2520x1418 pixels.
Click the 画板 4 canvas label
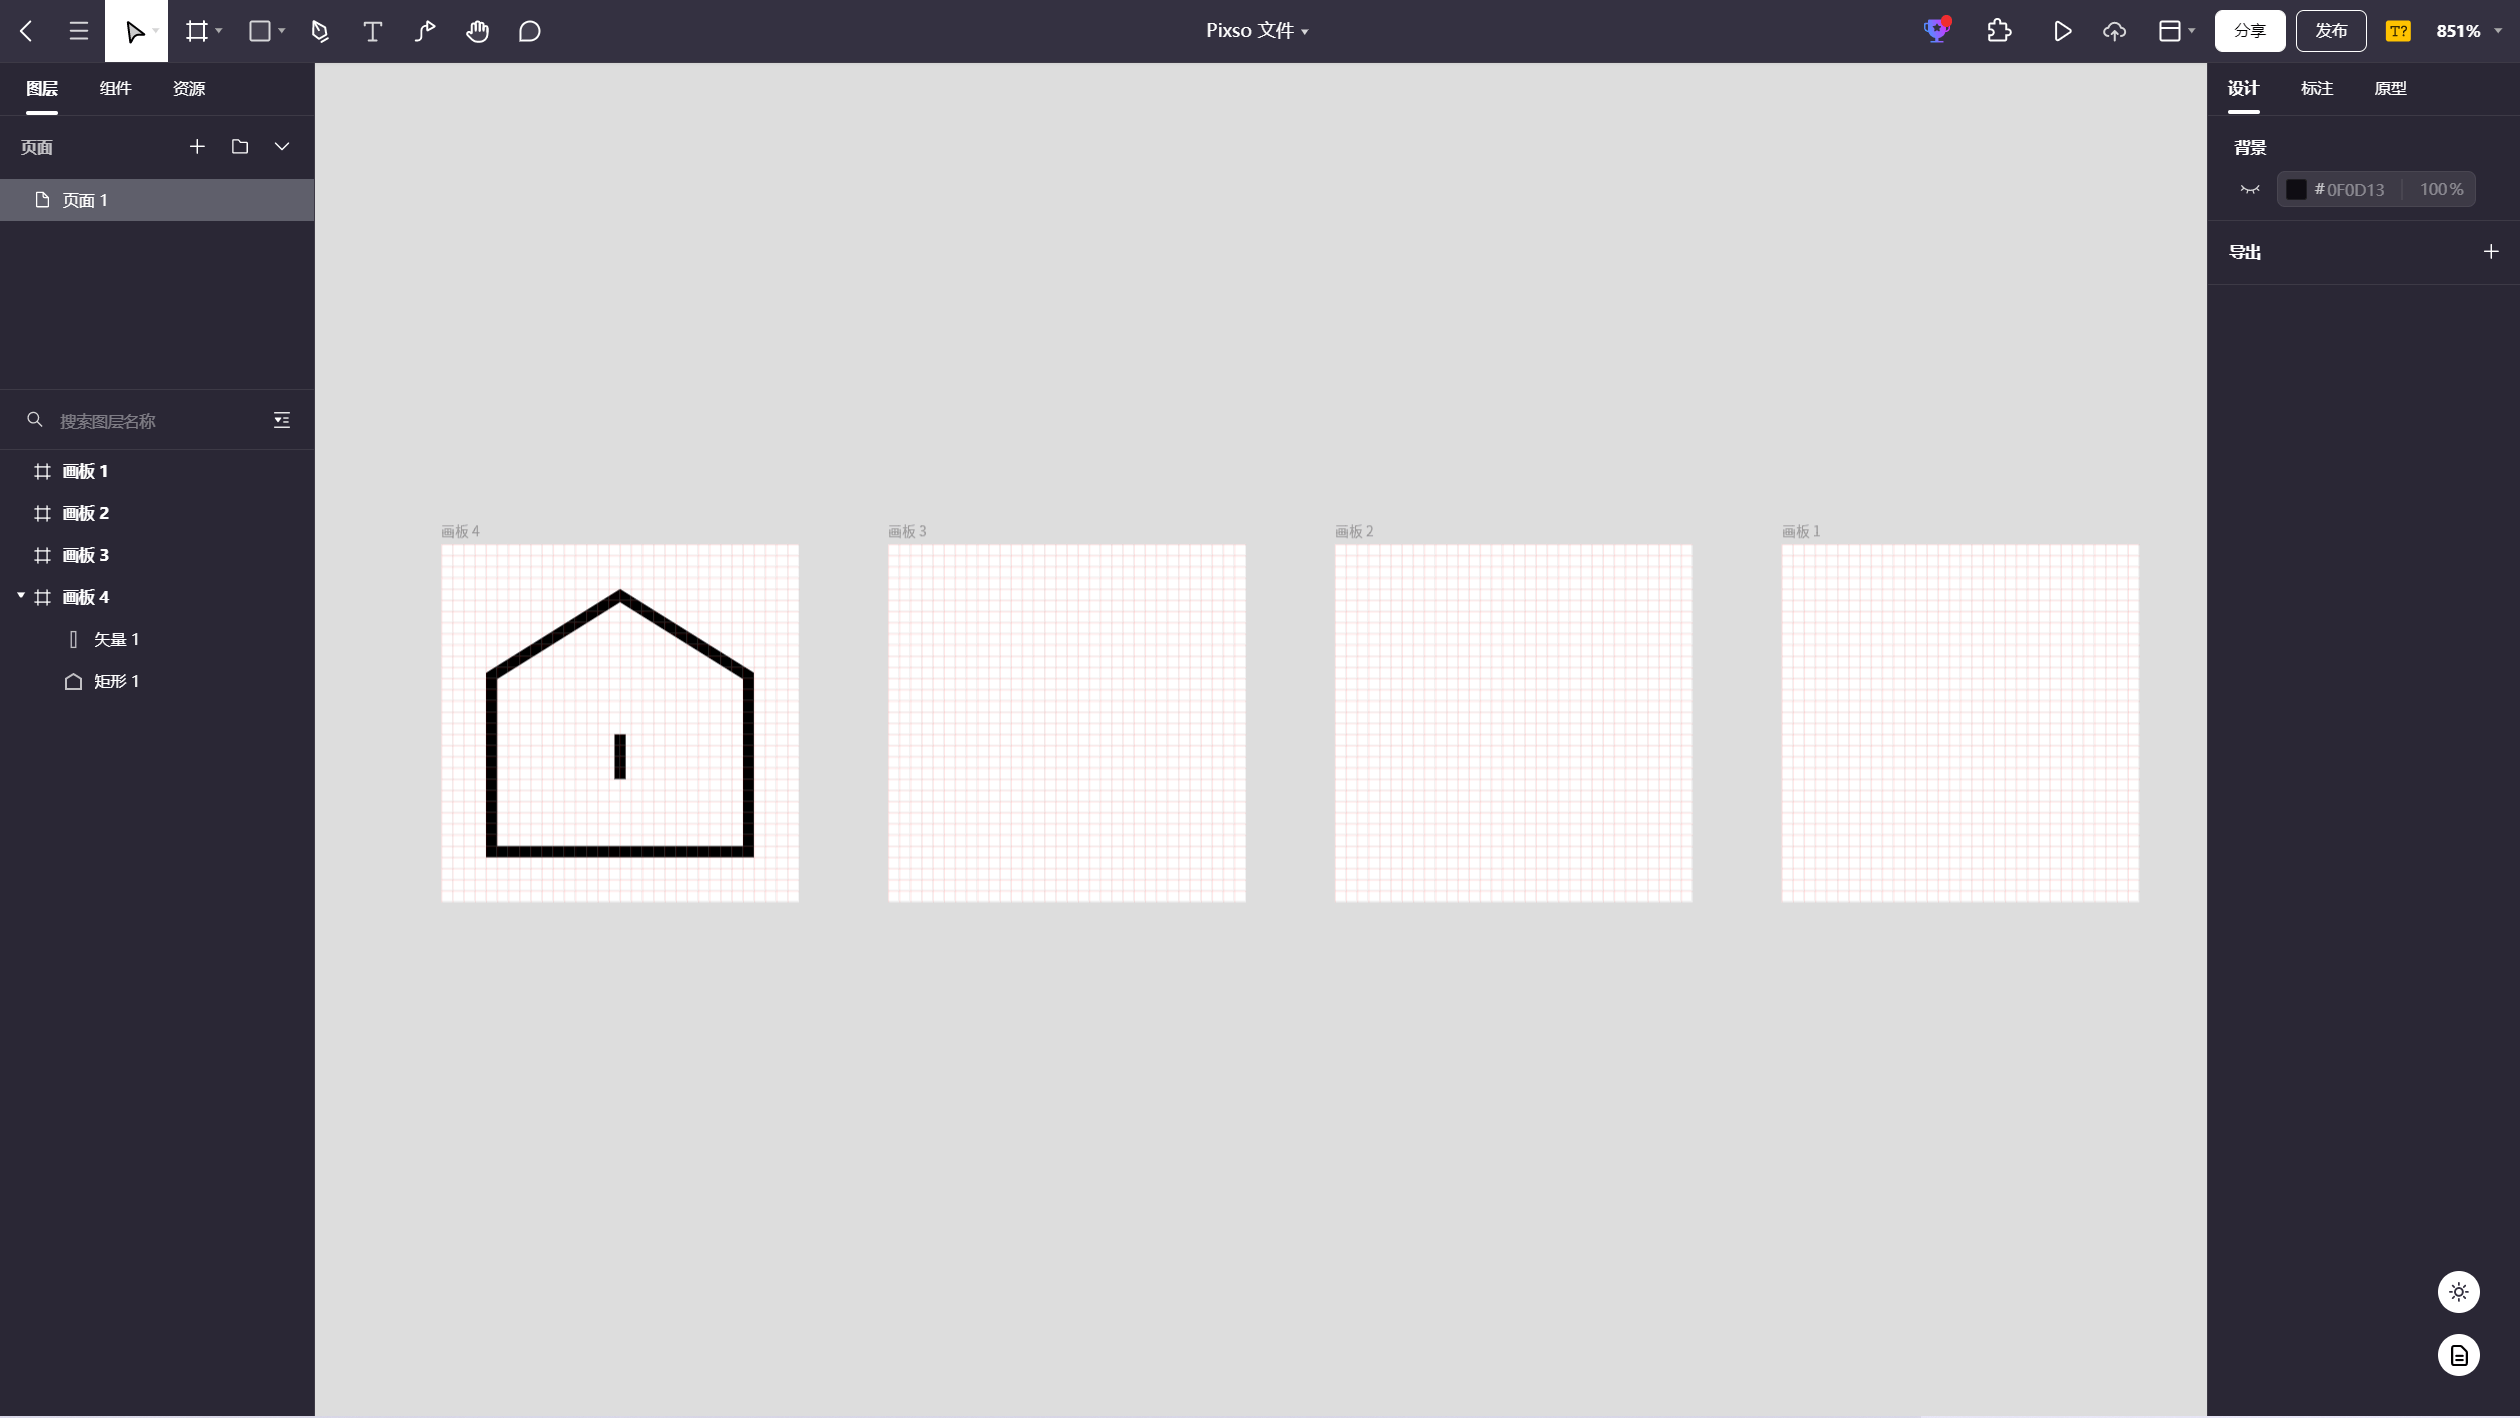pyautogui.click(x=460, y=531)
